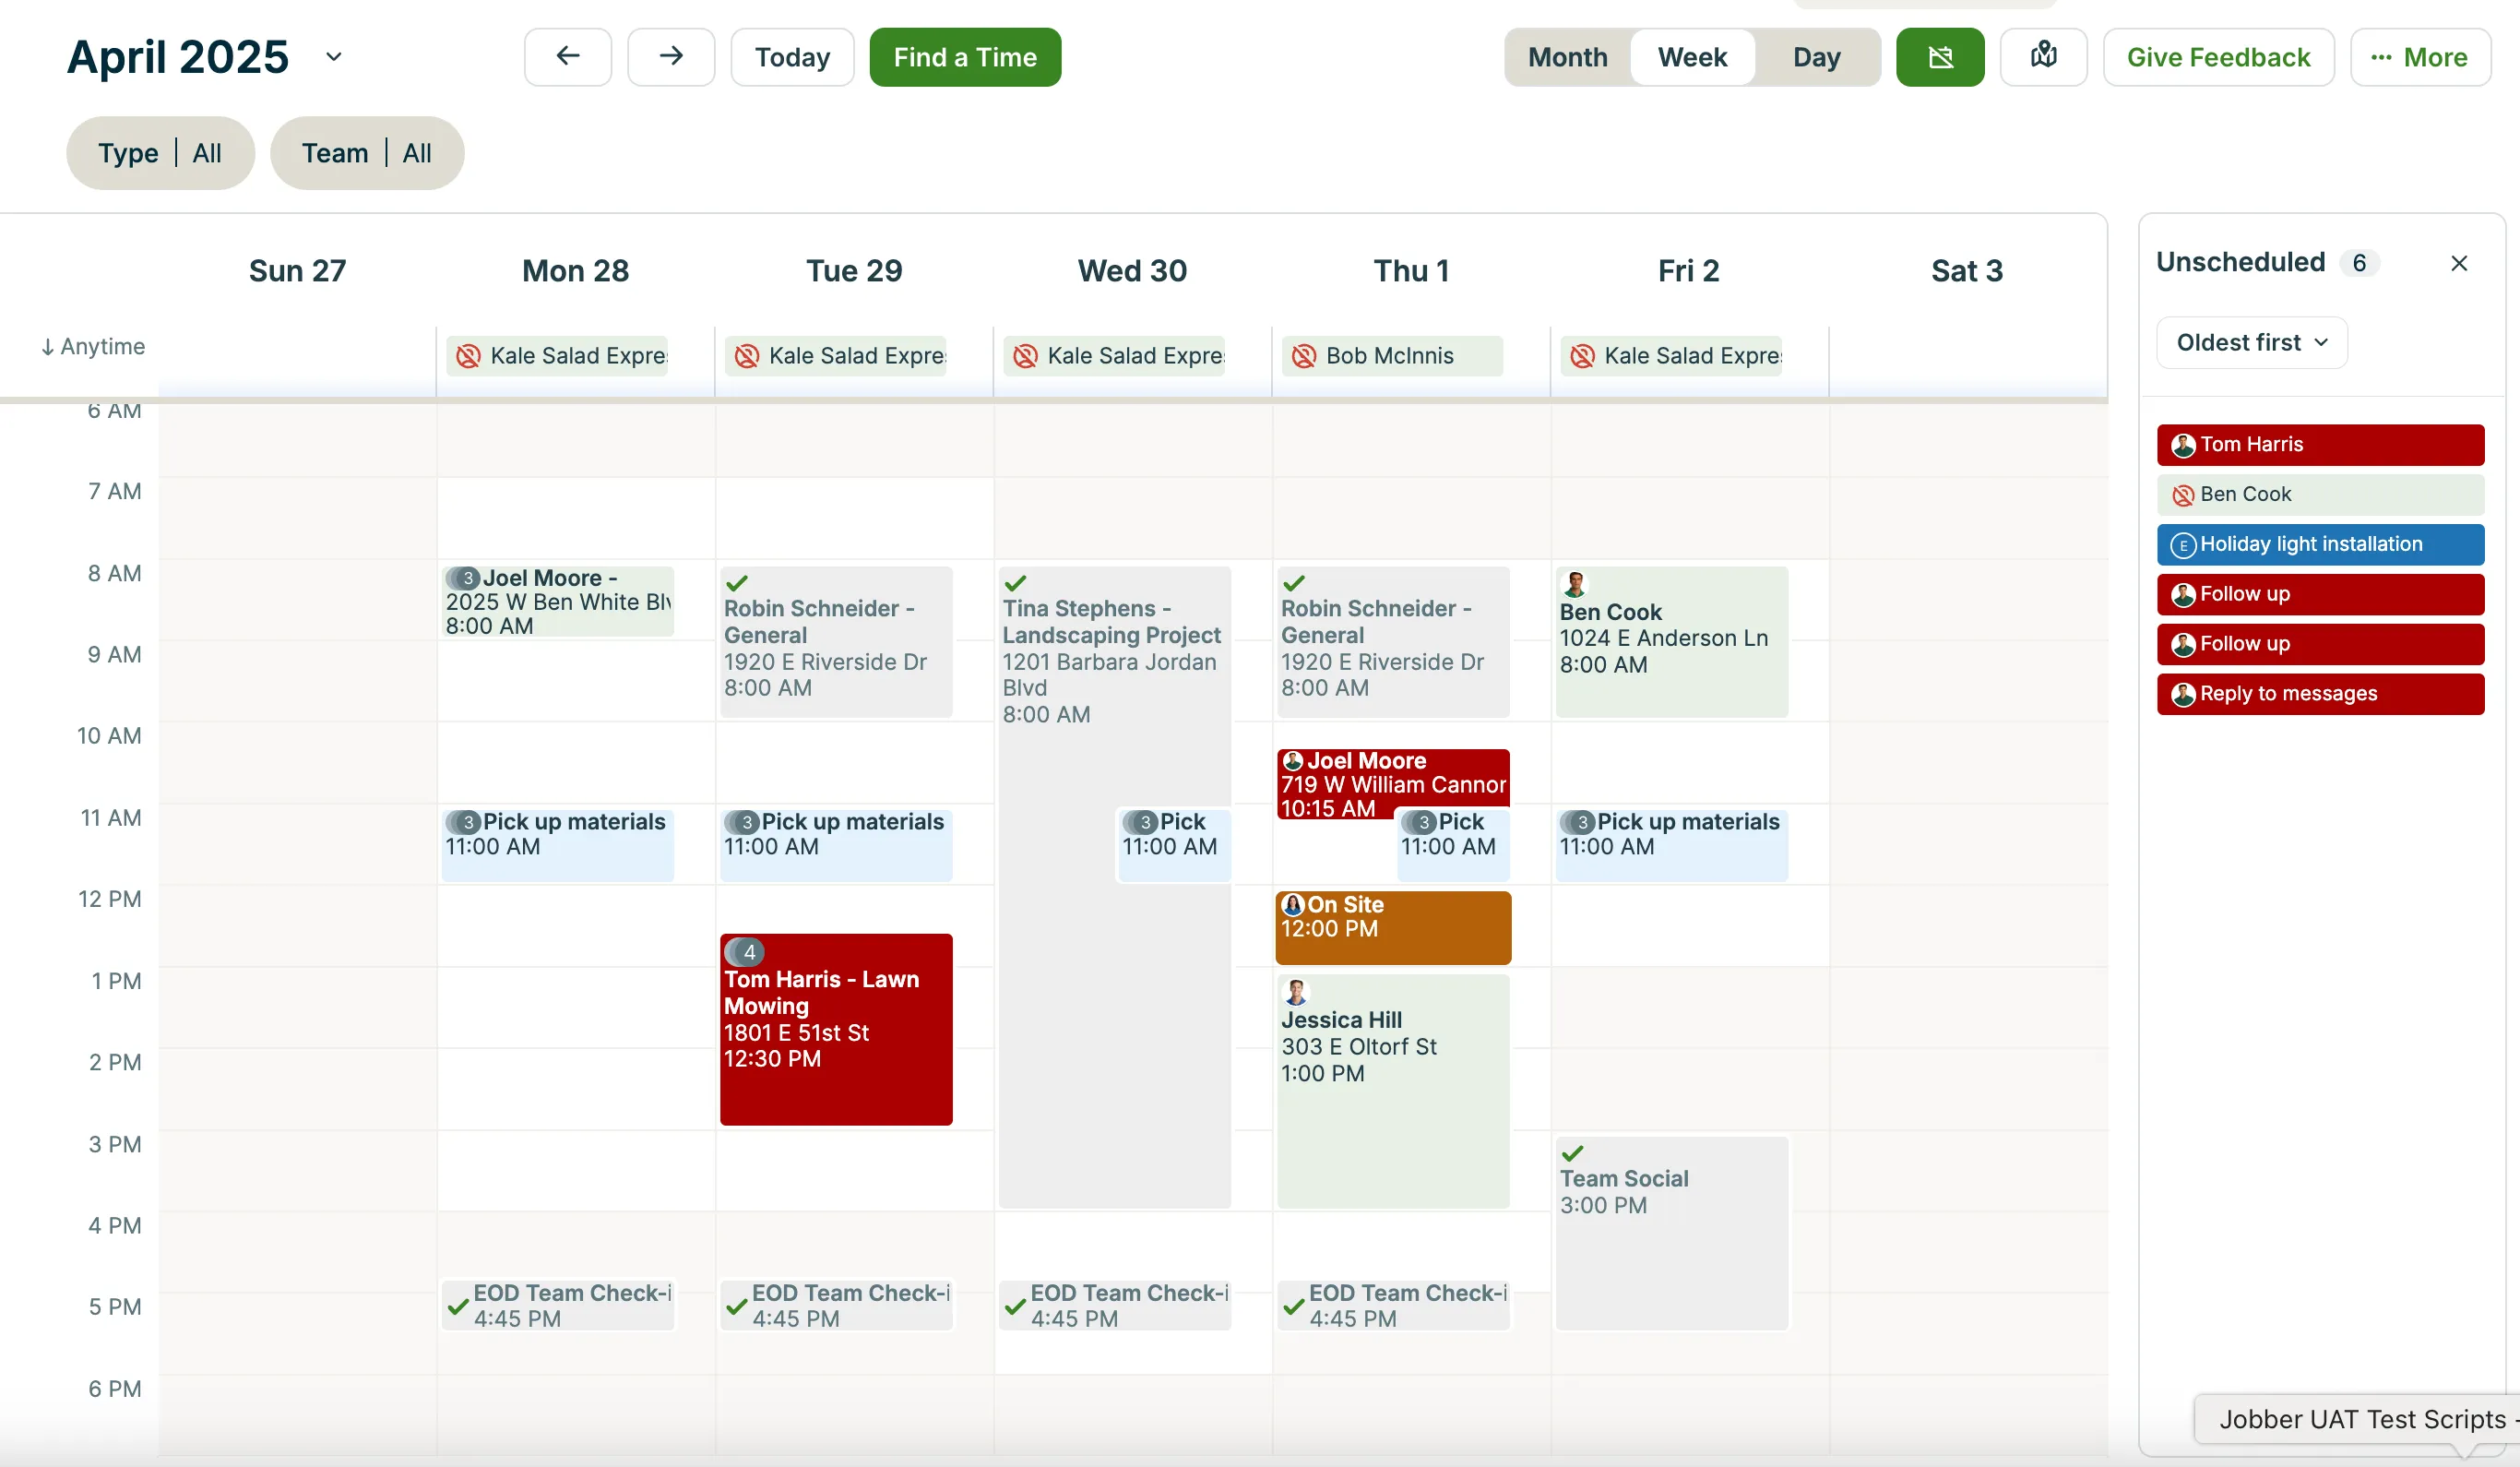Select the Fri 2 day header
The image size is (2520, 1467).
1689,271
